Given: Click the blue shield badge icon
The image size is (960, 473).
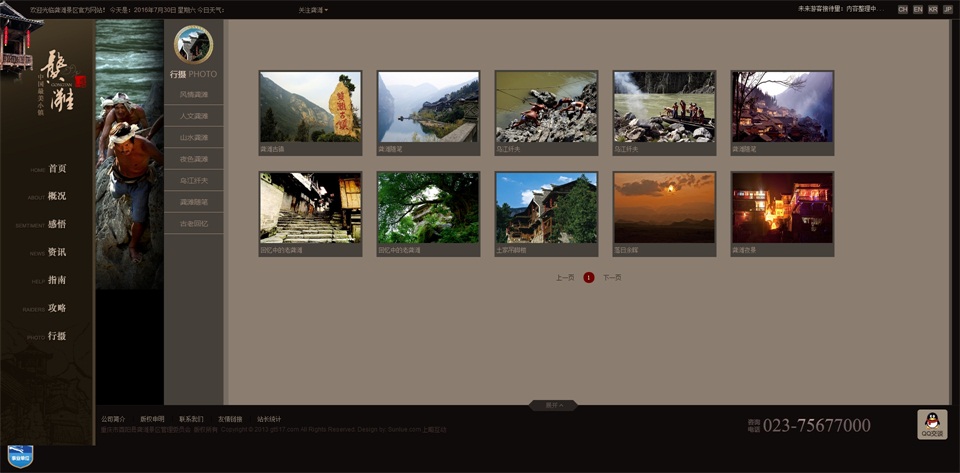Looking at the screenshot, I should [20, 456].
